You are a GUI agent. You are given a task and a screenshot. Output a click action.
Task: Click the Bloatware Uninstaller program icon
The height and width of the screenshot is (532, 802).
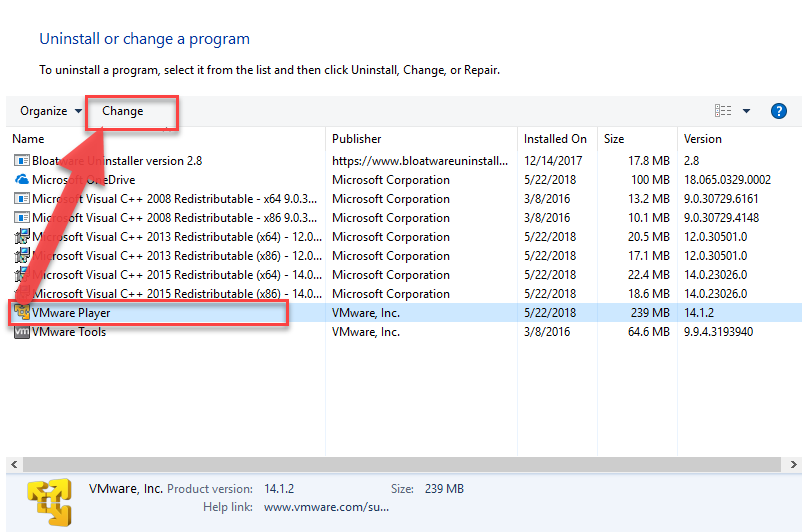pyautogui.click(x=21, y=161)
